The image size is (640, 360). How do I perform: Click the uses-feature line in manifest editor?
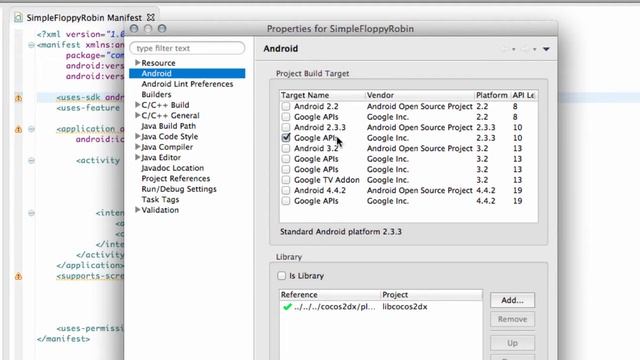[88, 108]
